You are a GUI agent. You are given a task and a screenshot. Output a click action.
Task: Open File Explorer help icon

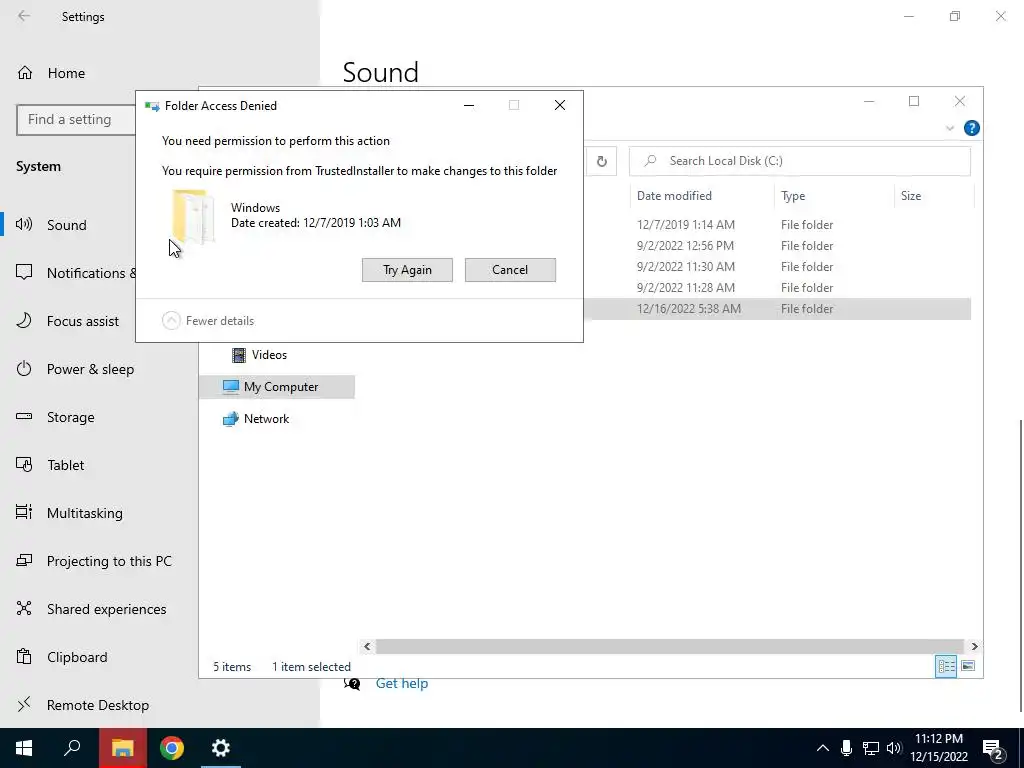pyautogui.click(x=971, y=128)
